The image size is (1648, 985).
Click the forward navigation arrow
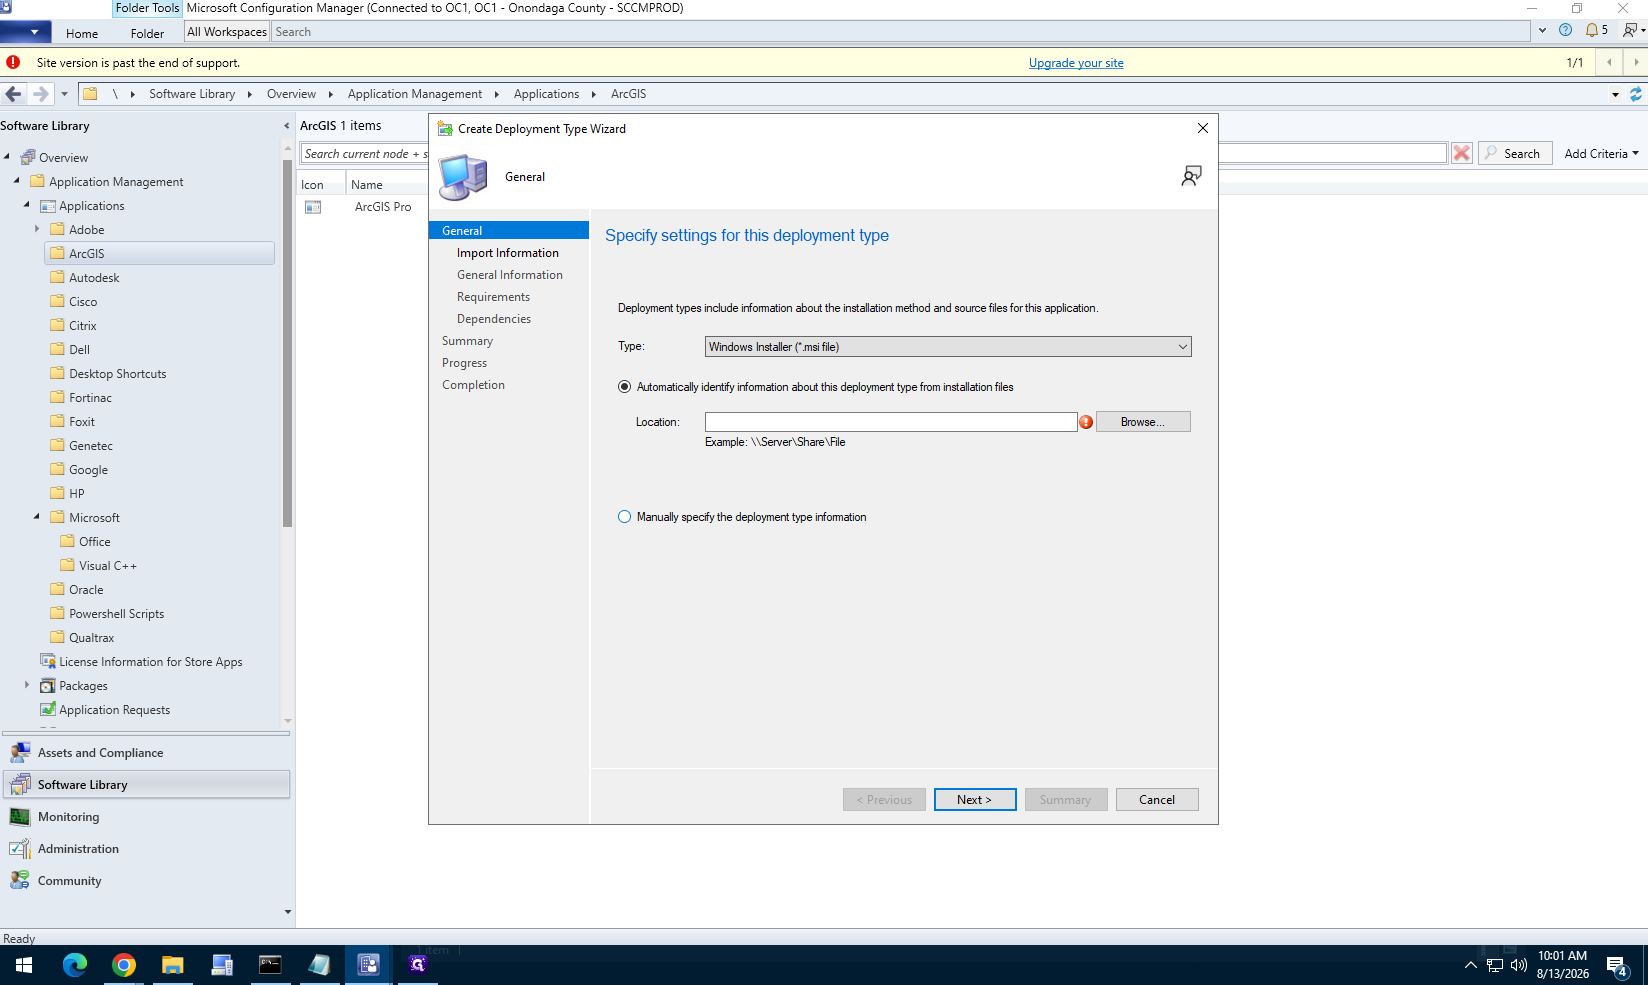[x=40, y=94]
